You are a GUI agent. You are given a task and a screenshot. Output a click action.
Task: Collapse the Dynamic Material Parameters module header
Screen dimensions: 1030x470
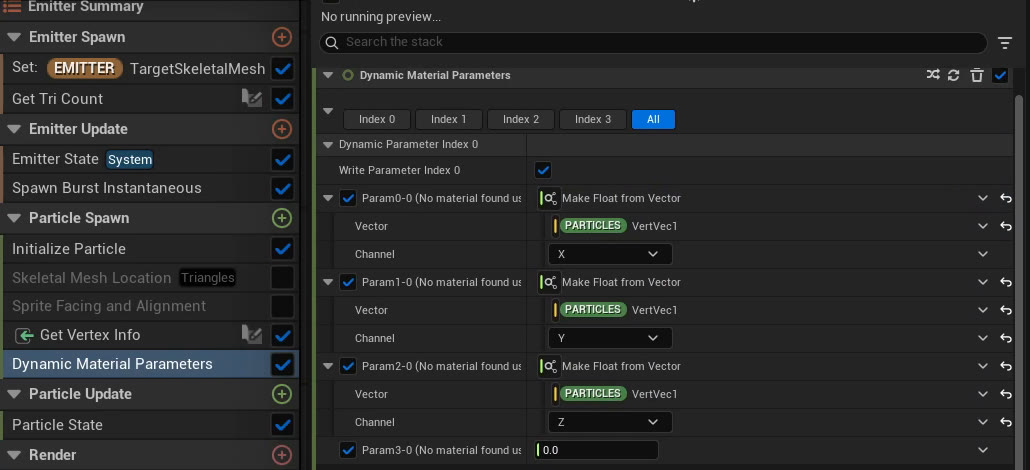[x=328, y=75]
